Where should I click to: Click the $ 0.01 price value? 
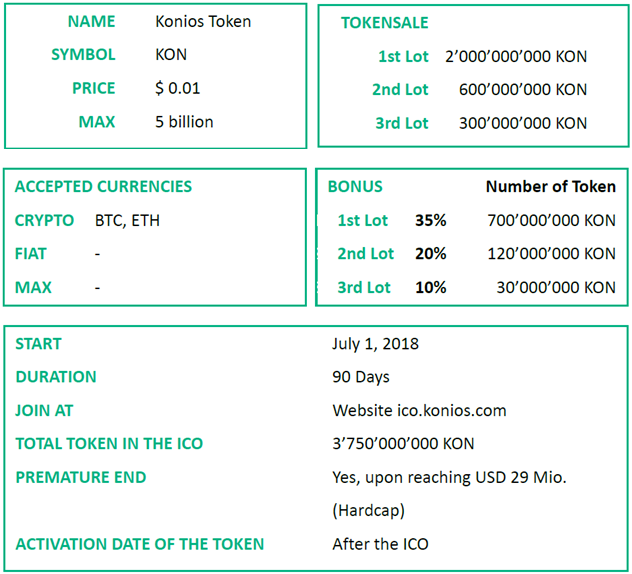pyautogui.click(x=178, y=88)
